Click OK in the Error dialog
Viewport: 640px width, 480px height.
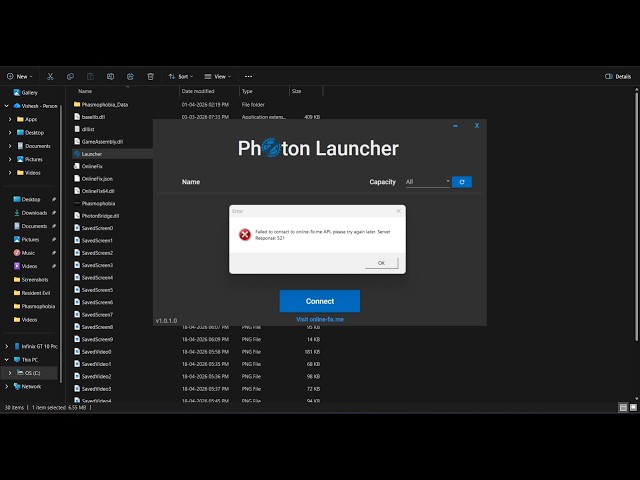(381, 263)
